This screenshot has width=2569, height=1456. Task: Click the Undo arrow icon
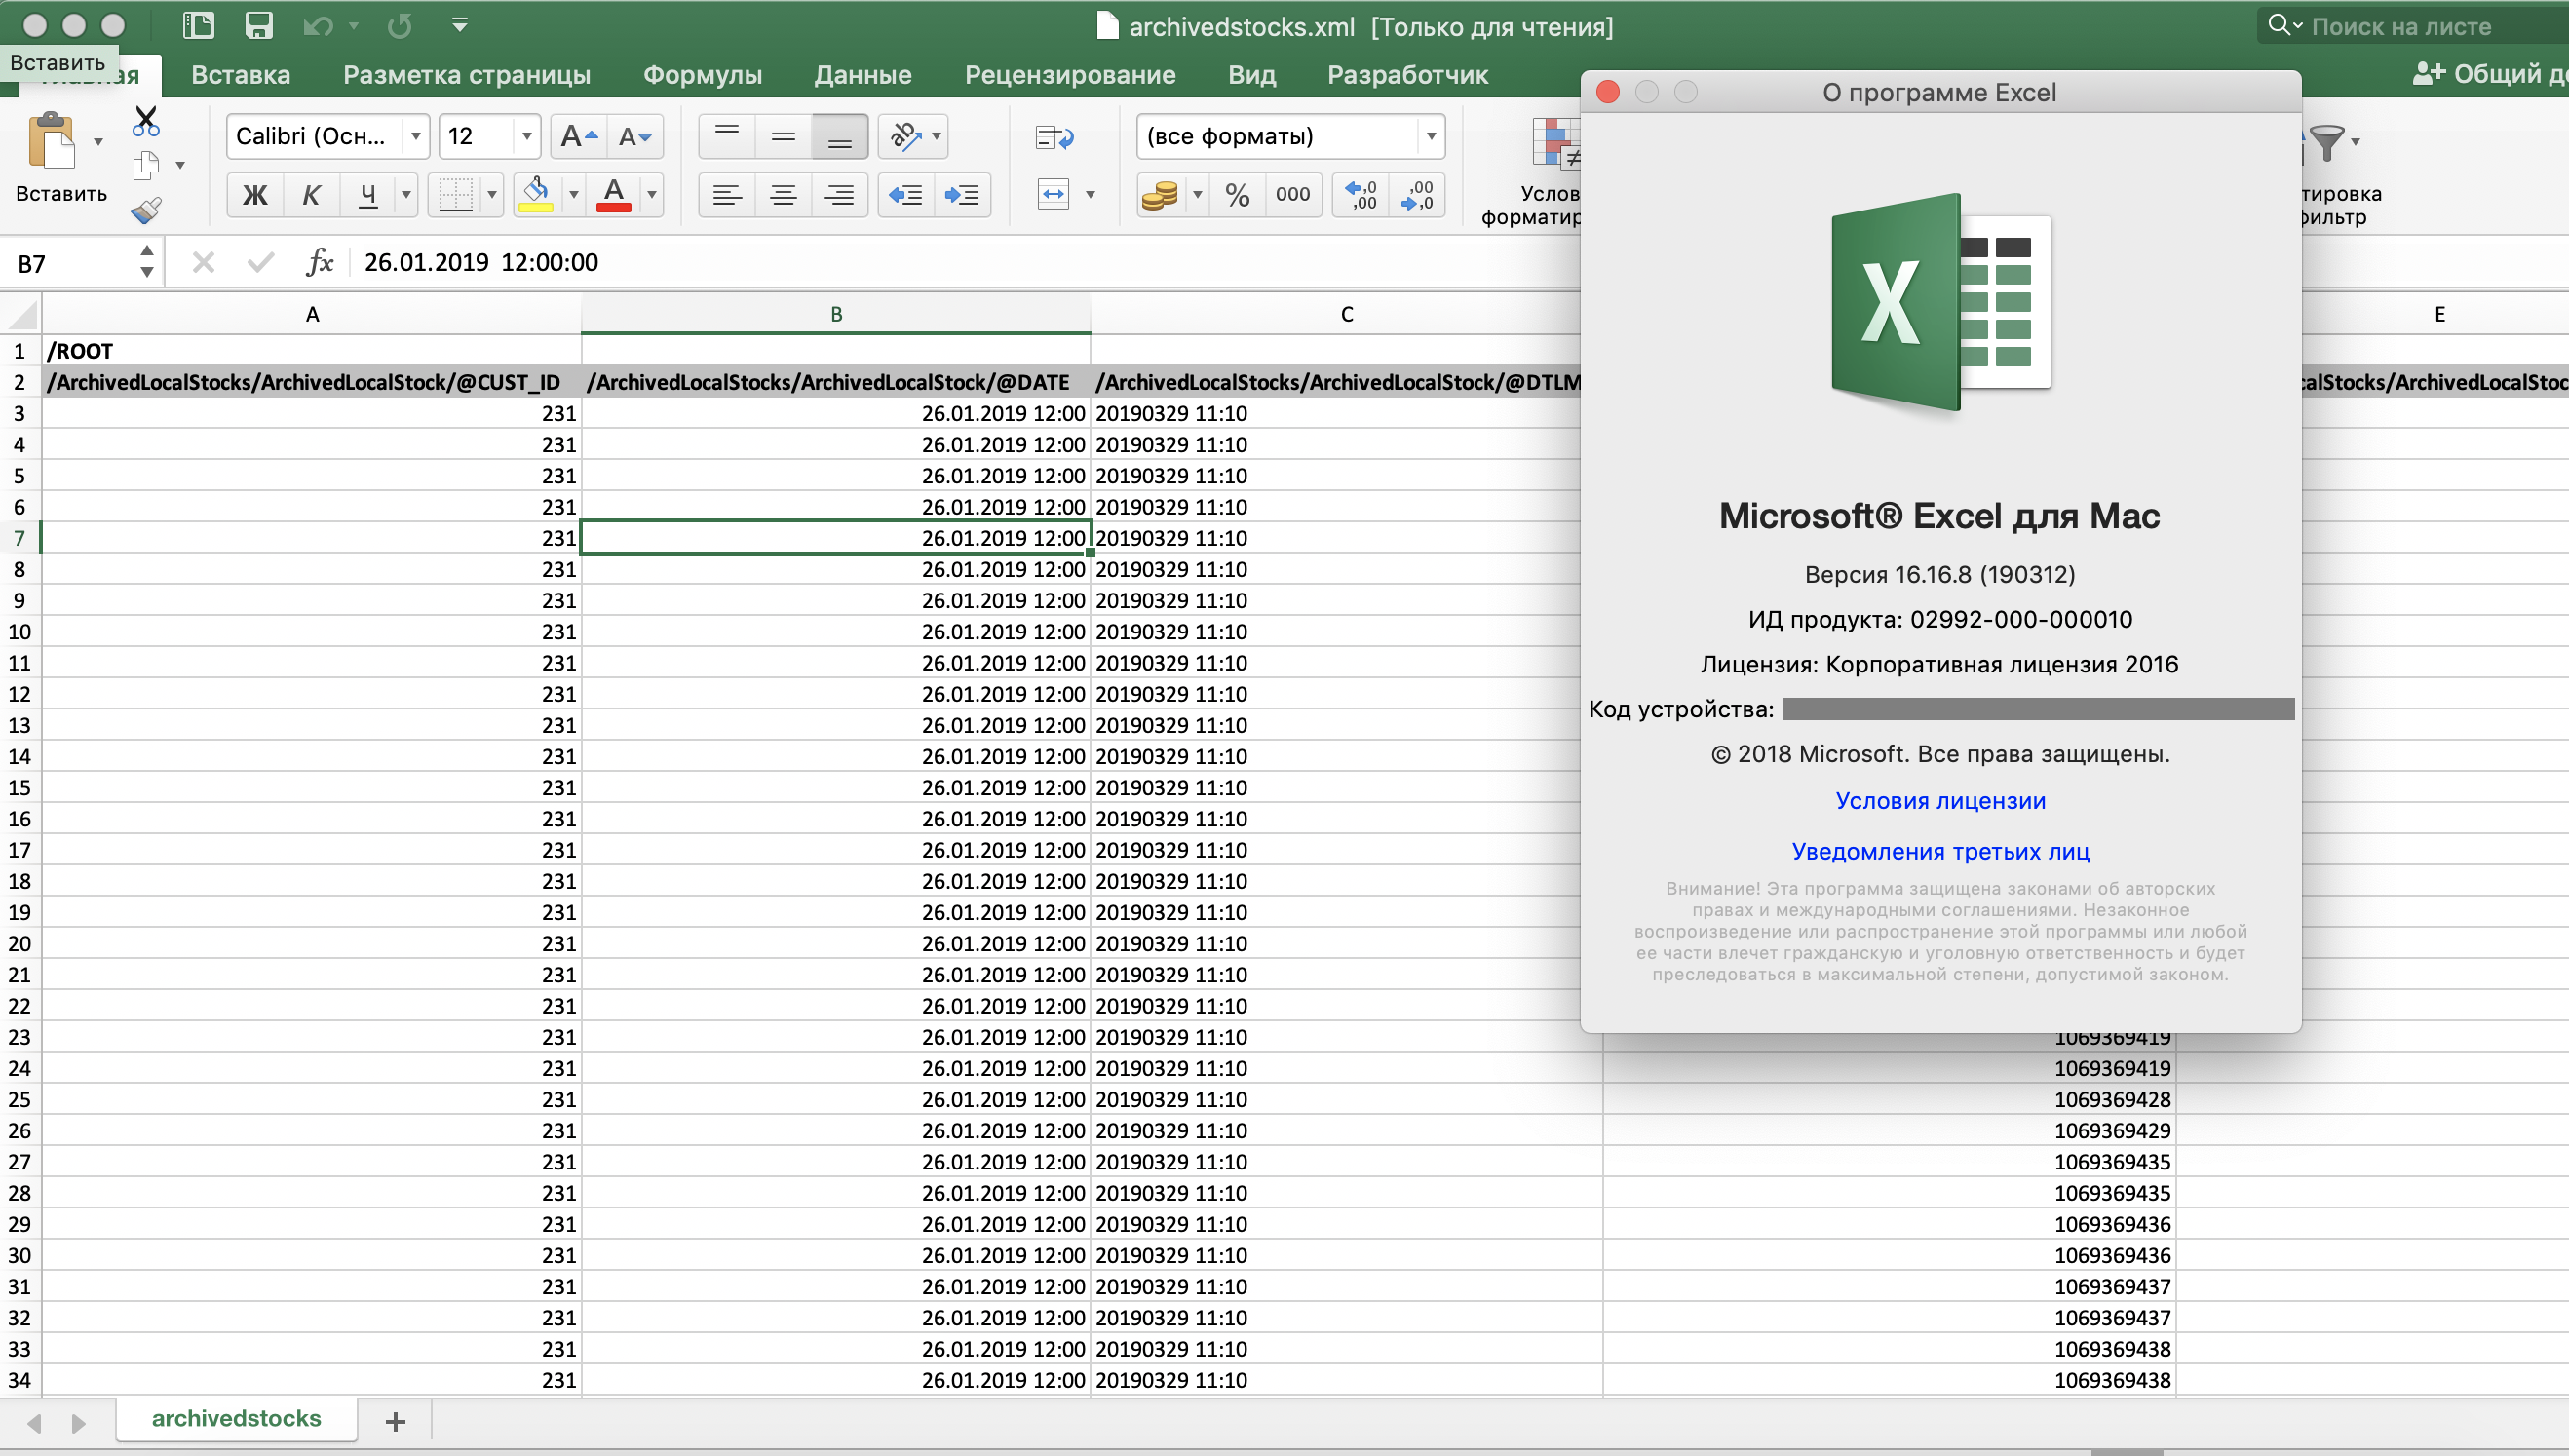pyautogui.click(x=317, y=26)
